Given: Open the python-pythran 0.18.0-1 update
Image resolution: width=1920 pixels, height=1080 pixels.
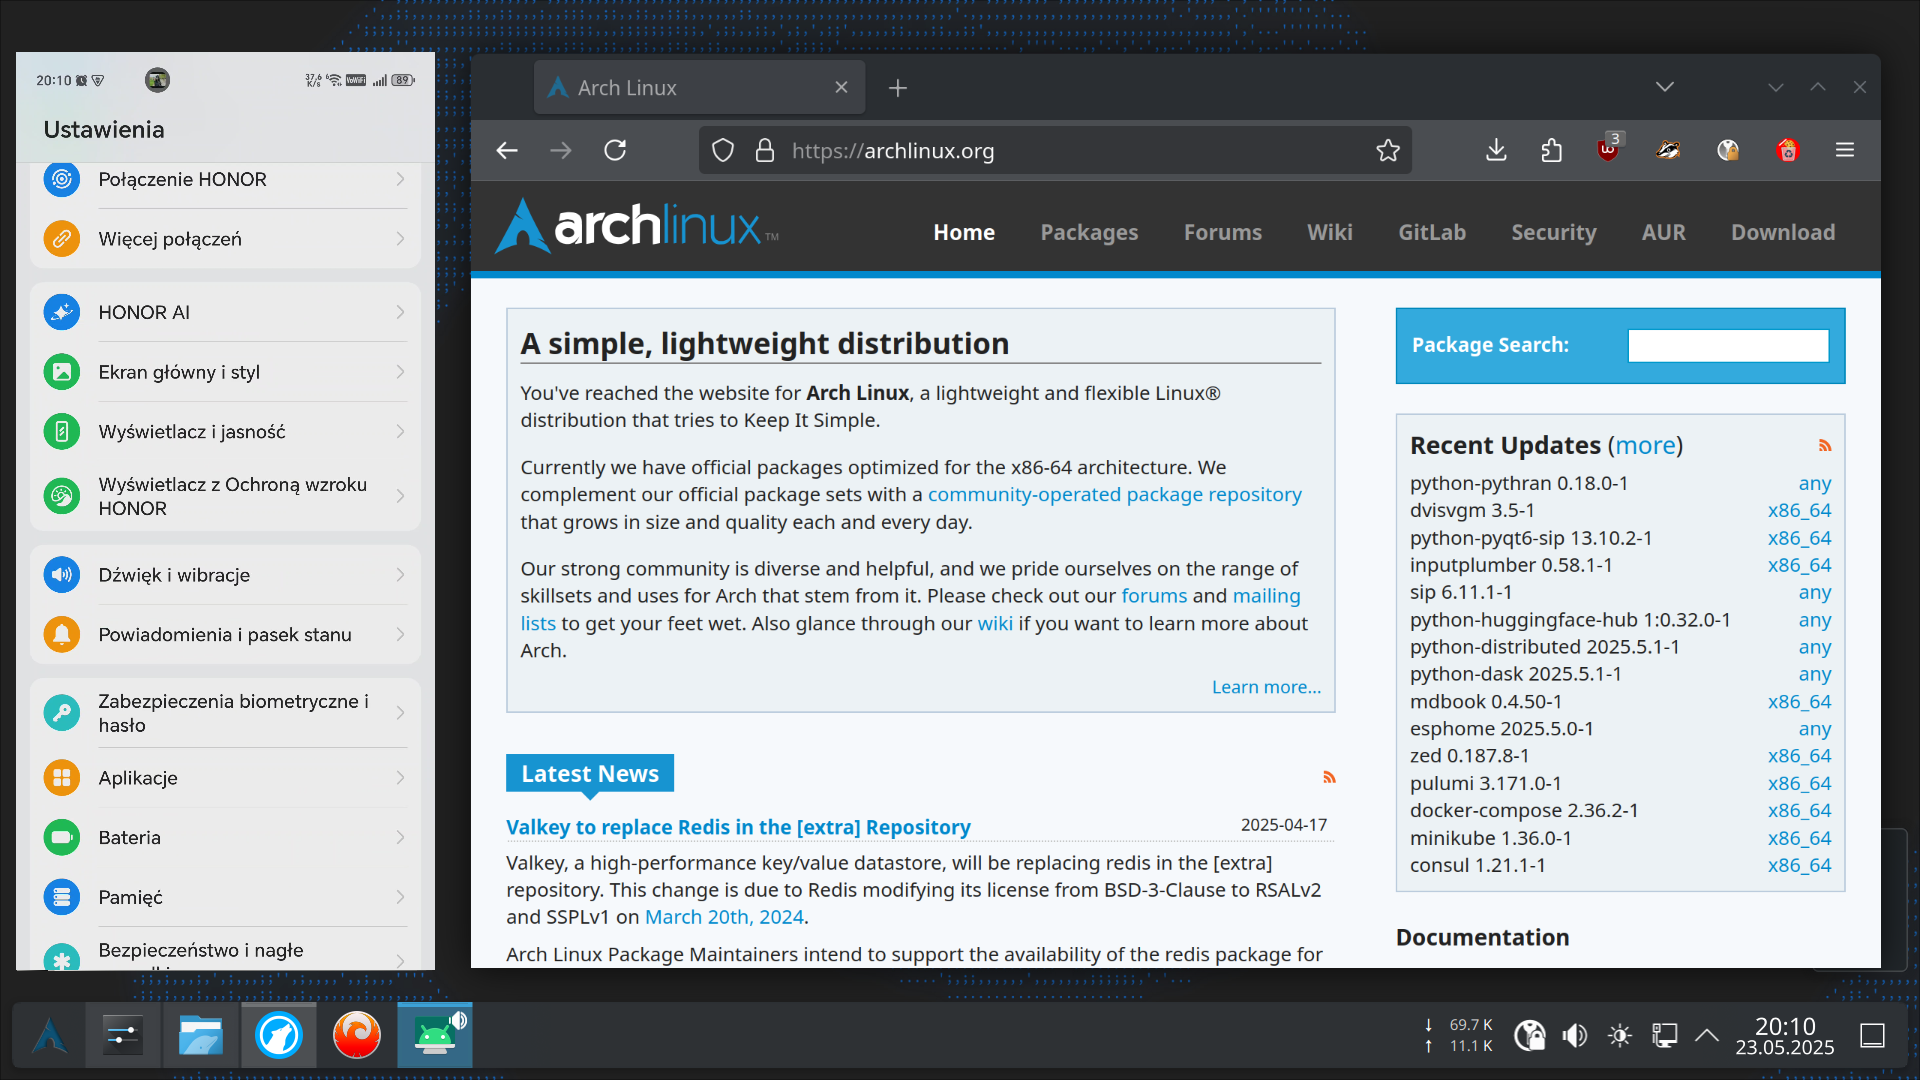Looking at the screenshot, I should coord(1519,483).
